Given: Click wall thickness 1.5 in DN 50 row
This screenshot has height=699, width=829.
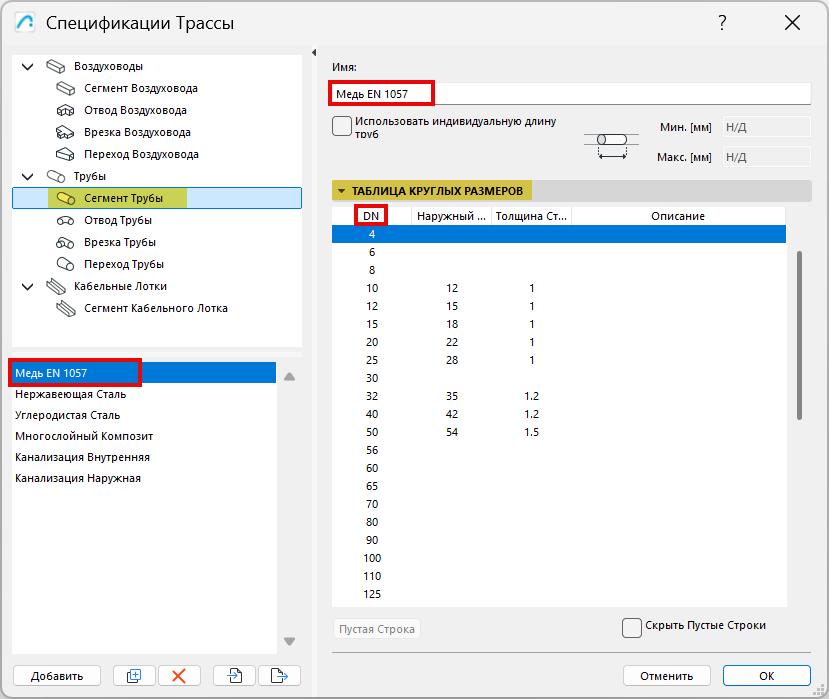Looking at the screenshot, I should click(x=531, y=432).
